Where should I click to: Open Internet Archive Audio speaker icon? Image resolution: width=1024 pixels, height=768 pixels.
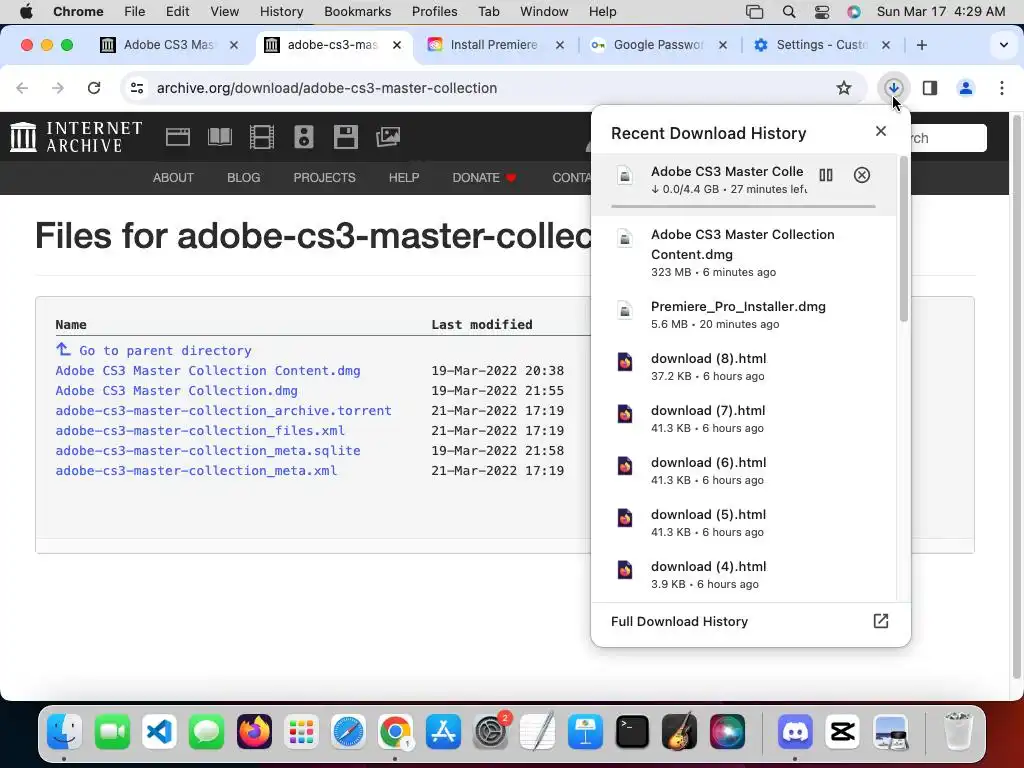[x=304, y=137]
